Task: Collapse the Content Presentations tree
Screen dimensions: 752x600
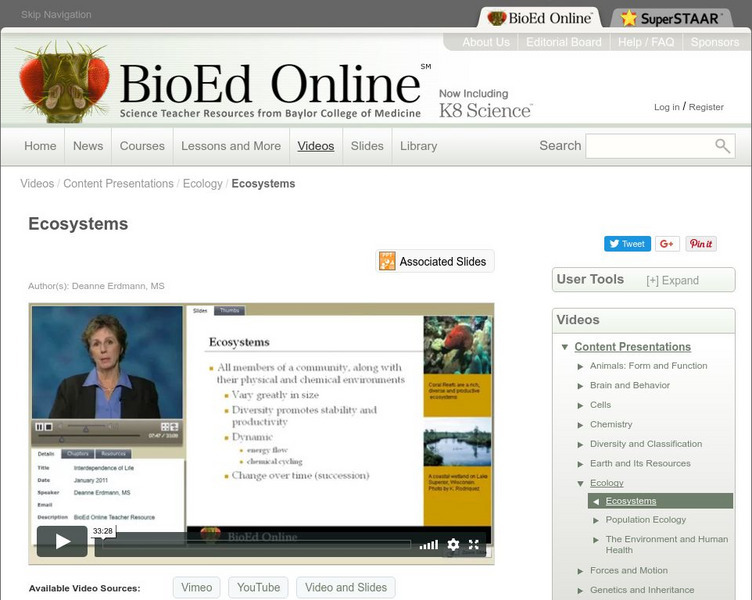Action: click(565, 347)
